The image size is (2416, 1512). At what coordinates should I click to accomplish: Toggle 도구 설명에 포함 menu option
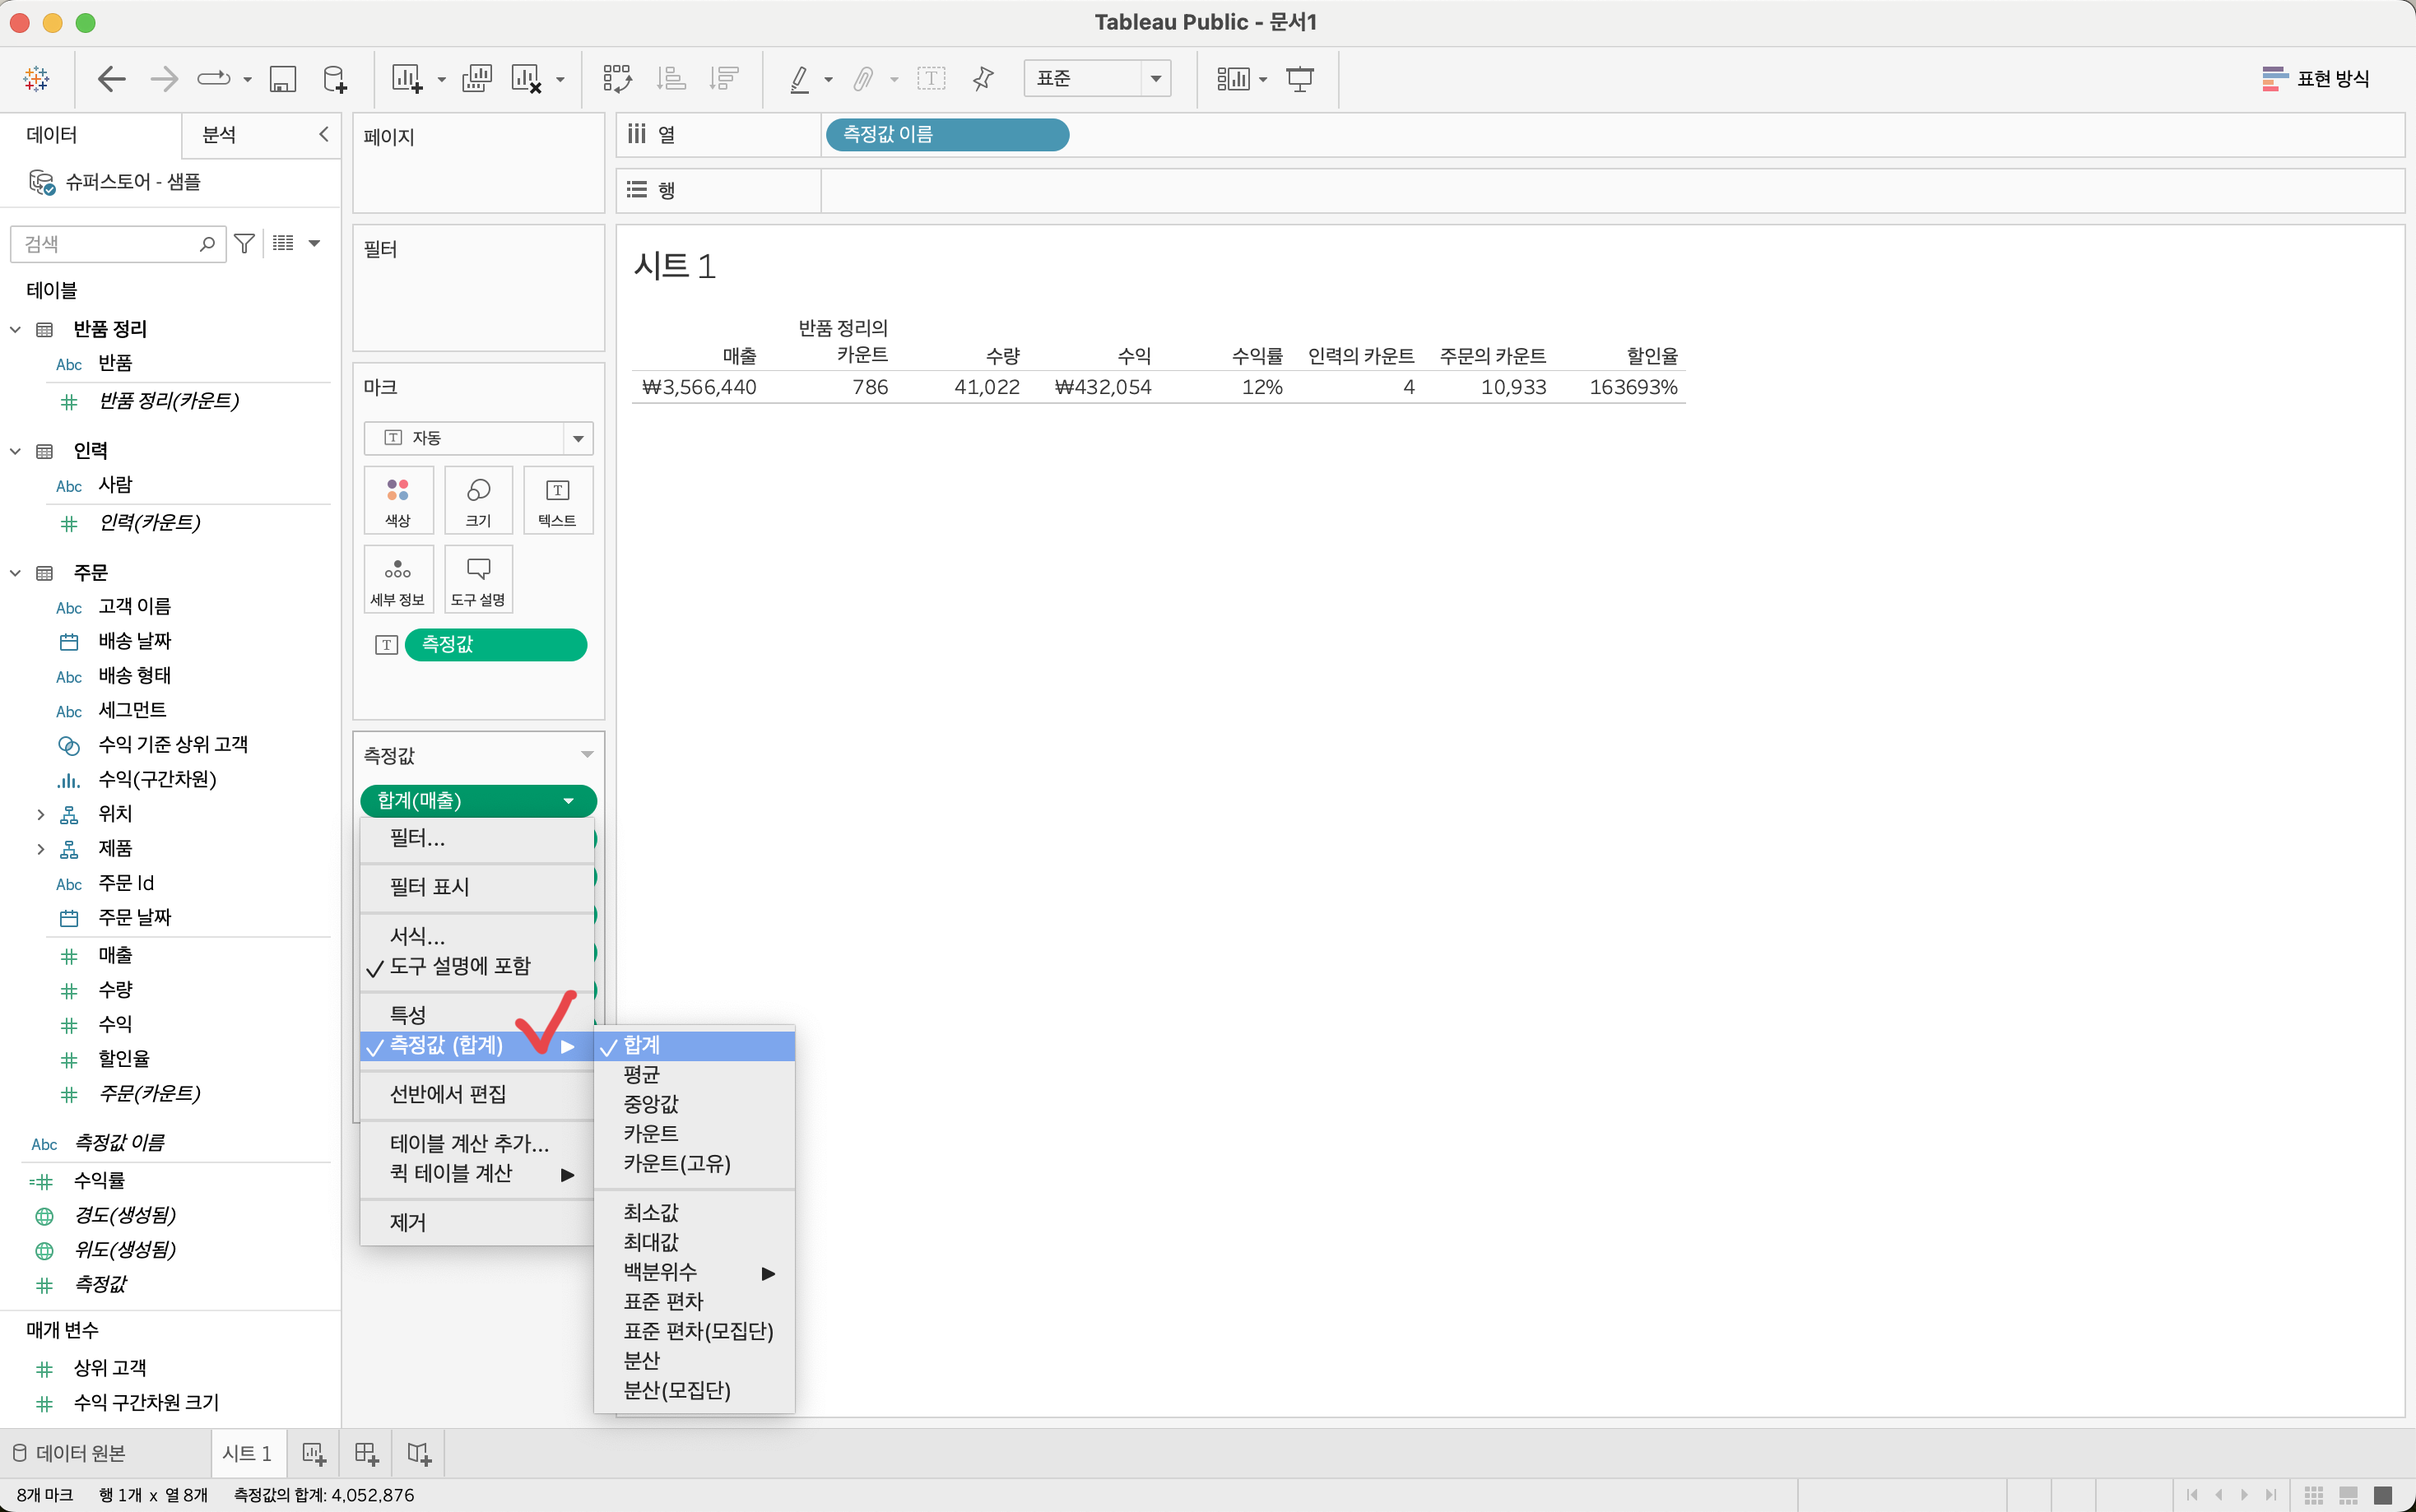tap(460, 966)
